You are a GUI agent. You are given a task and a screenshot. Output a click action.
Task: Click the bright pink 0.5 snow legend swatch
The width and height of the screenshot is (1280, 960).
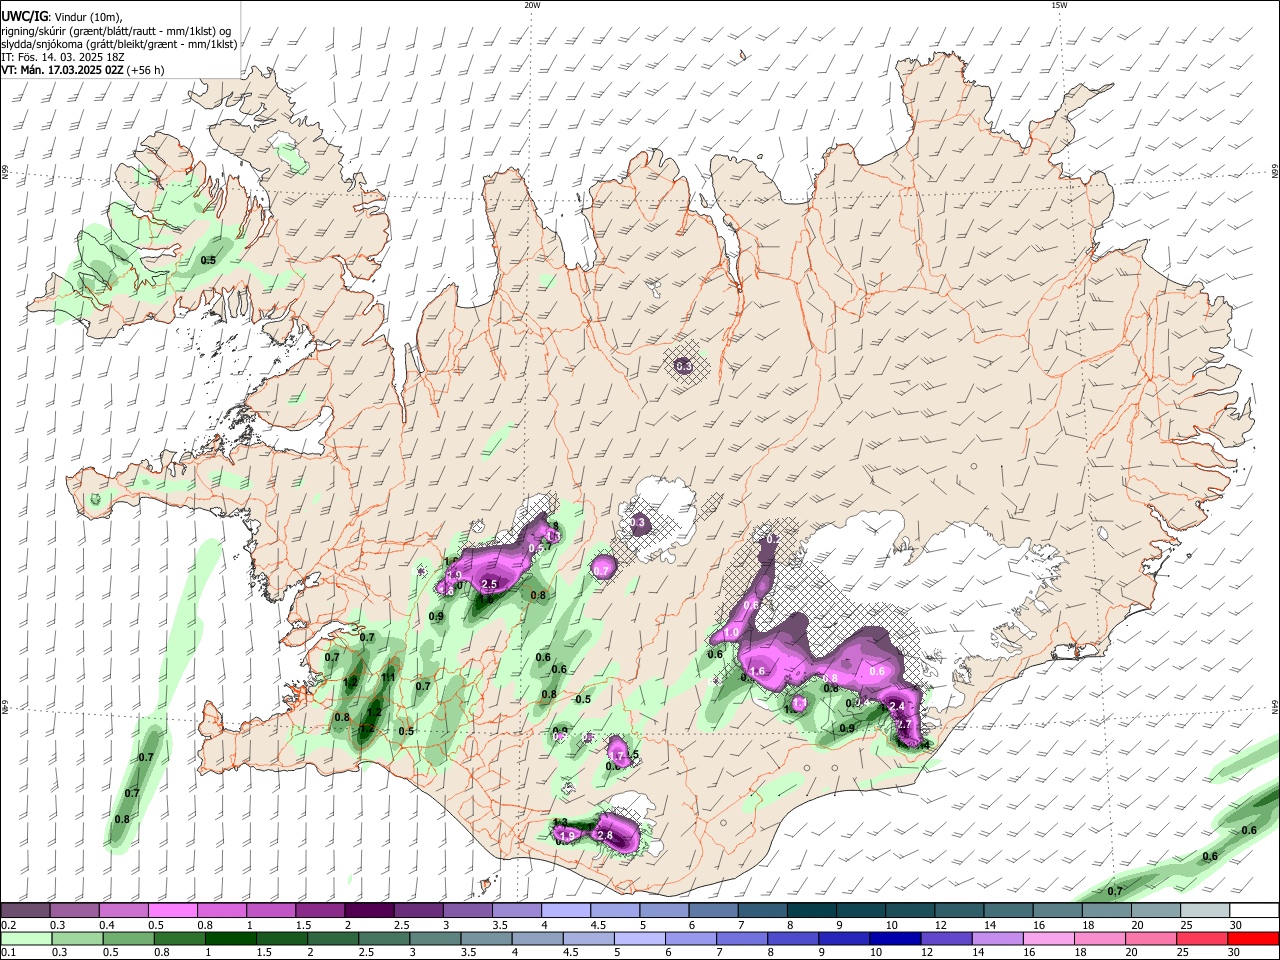tap(172, 911)
